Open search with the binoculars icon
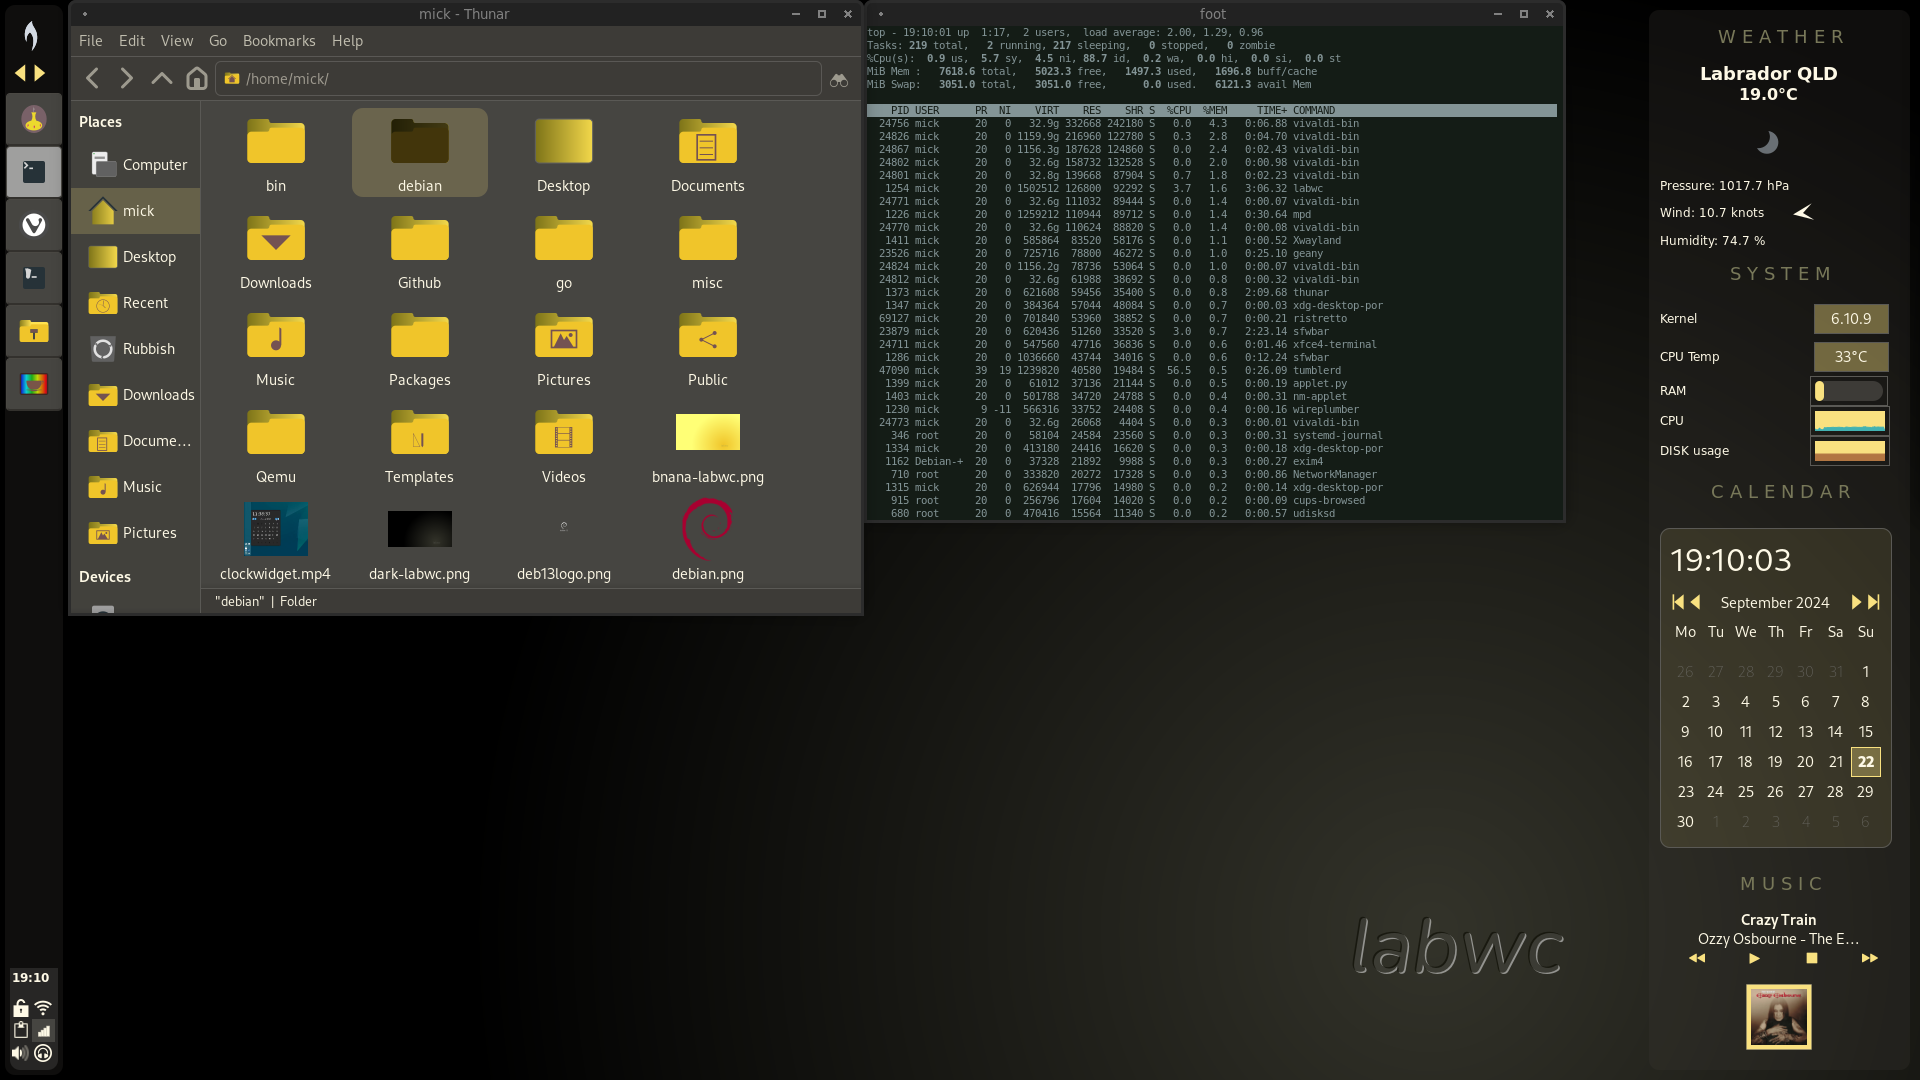The height and width of the screenshot is (1080, 1920). 839,79
